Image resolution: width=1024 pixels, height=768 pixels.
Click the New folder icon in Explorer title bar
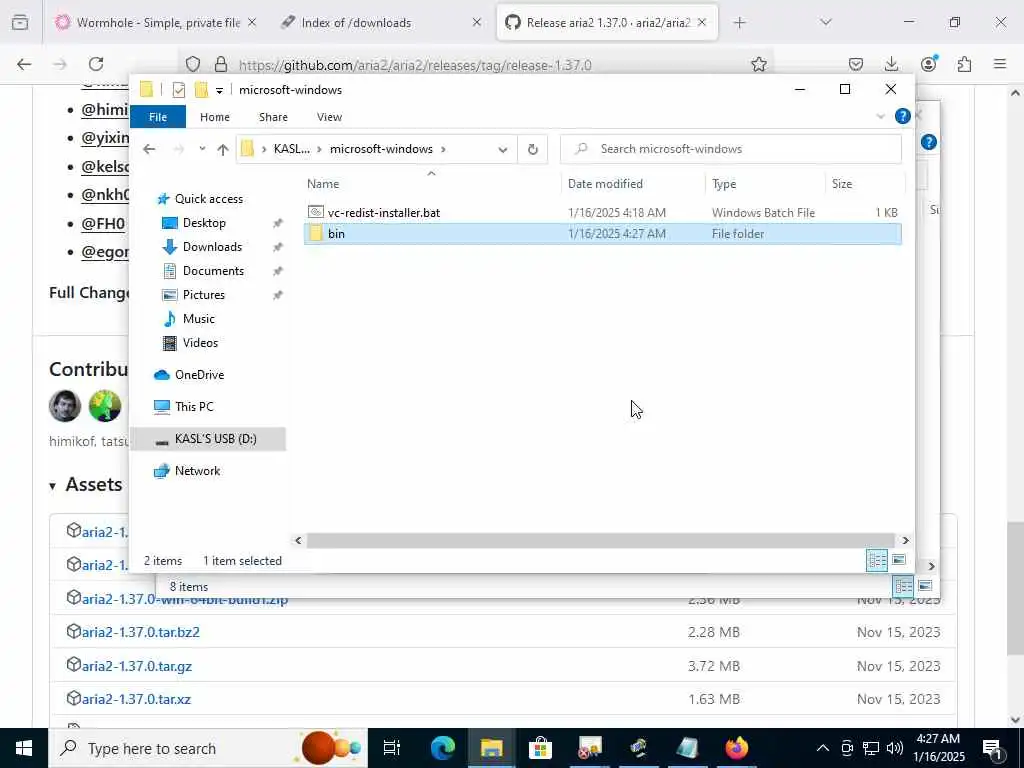click(201, 90)
